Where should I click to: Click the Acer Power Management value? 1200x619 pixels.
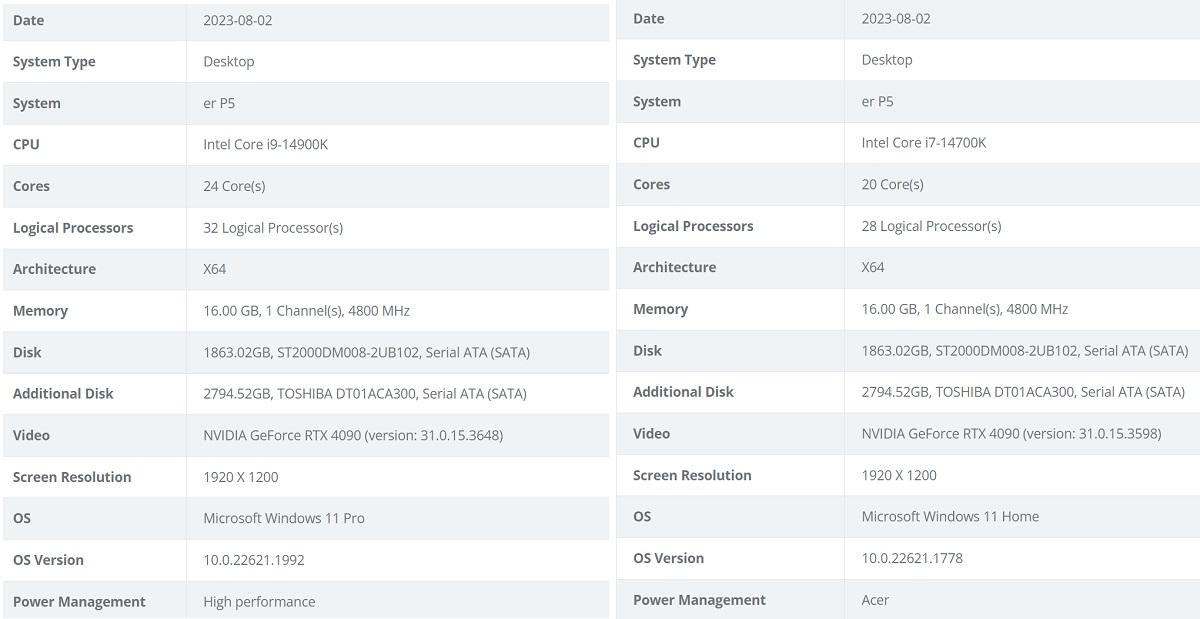click(875, 599)
